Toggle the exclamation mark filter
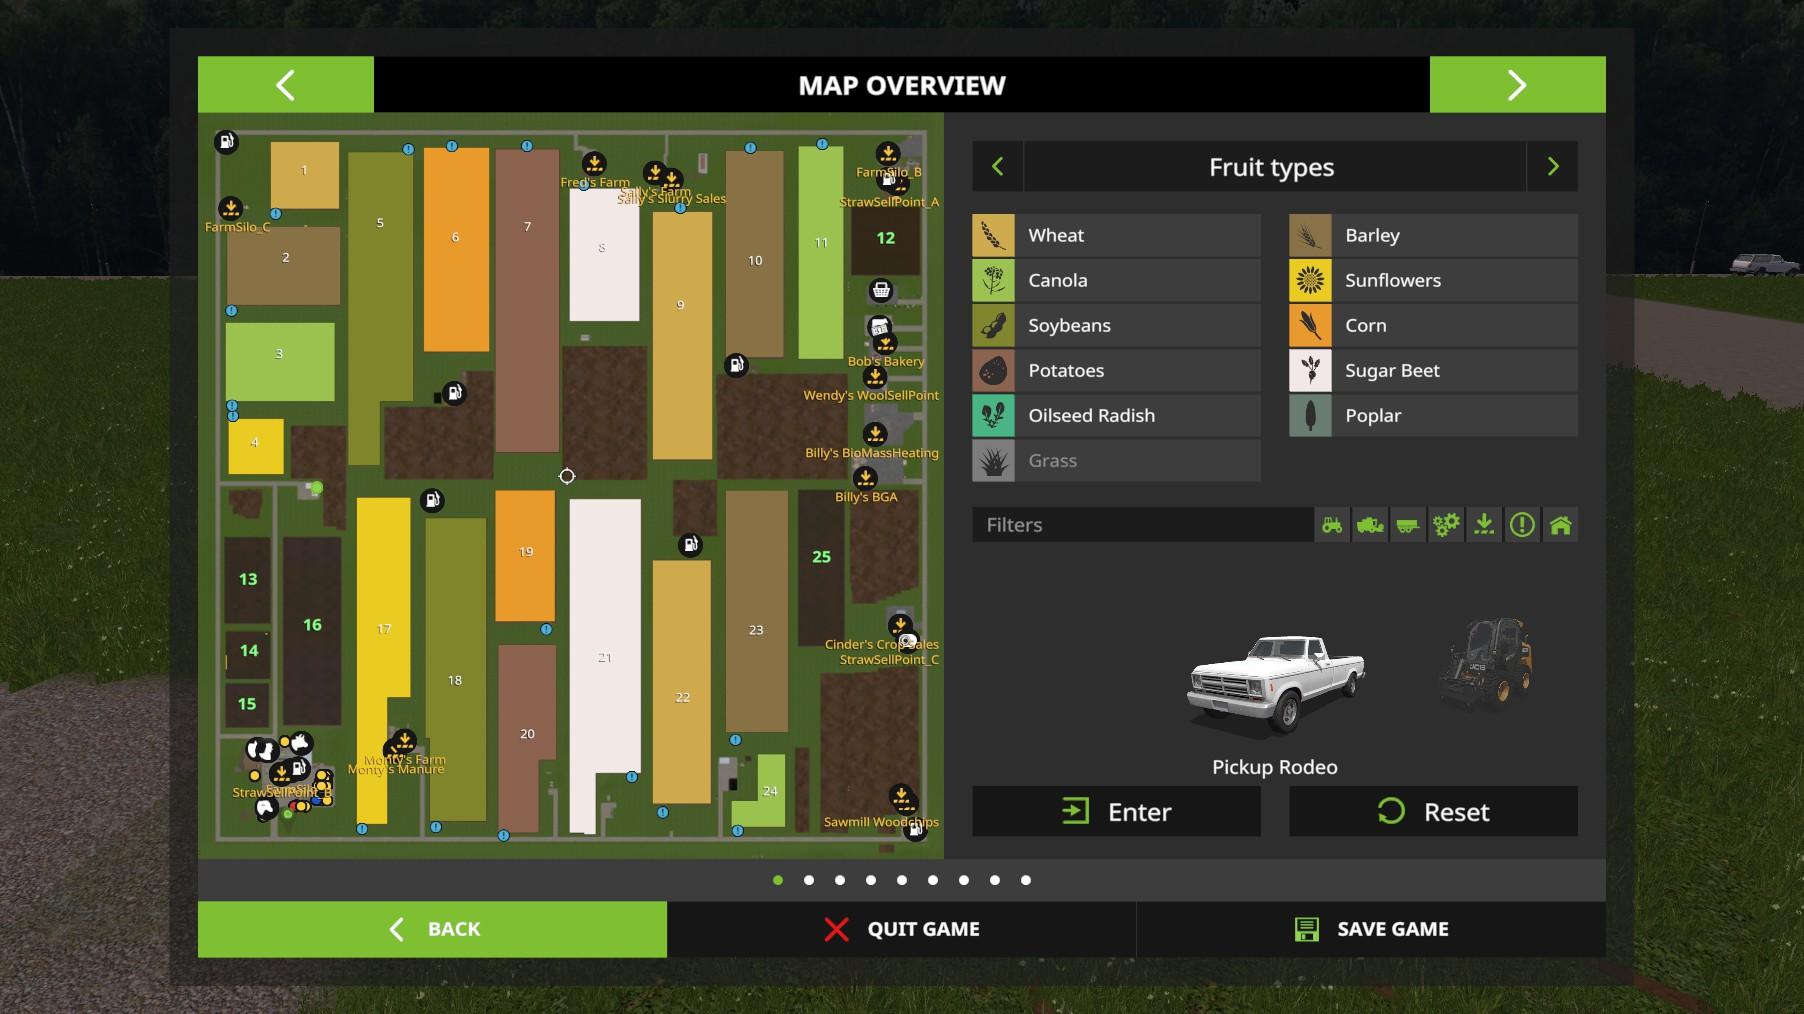Viewport: 1804px width, 1014px height. (1522, 525)
